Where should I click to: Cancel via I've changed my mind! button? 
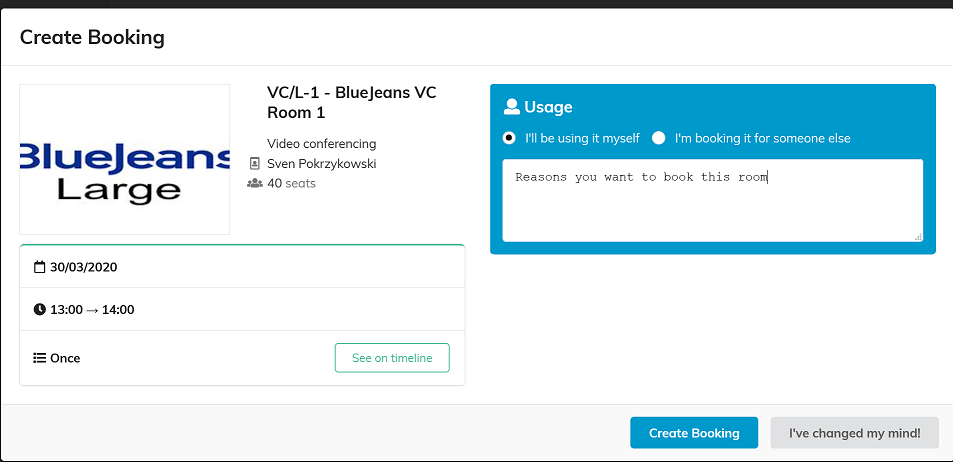855,433
